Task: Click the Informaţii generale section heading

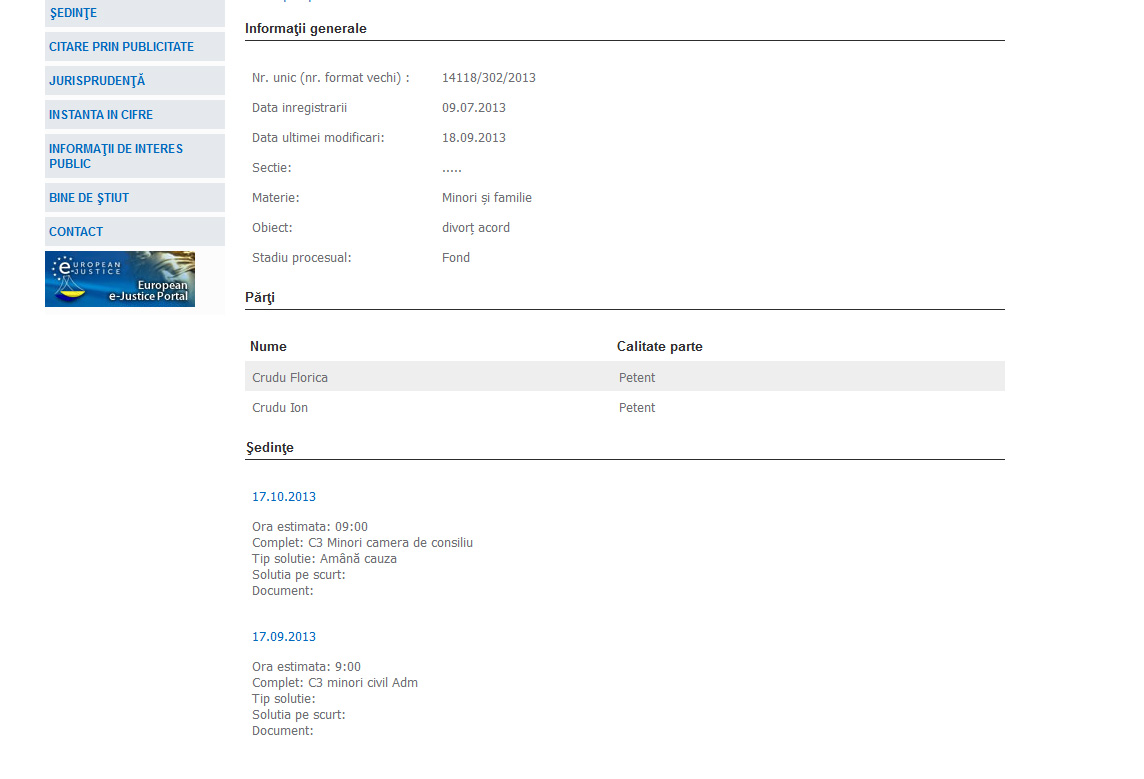Action: (306, 29)
